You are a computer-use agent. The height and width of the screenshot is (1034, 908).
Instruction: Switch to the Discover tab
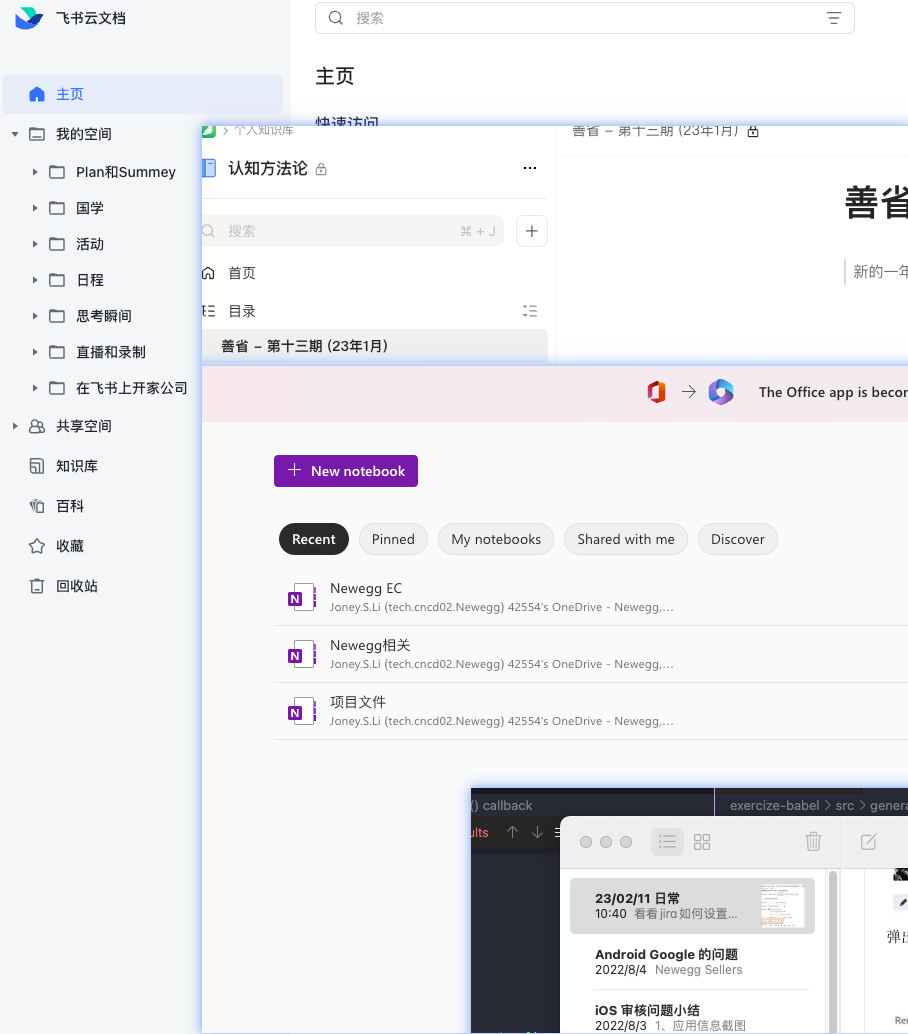point(738,539)
